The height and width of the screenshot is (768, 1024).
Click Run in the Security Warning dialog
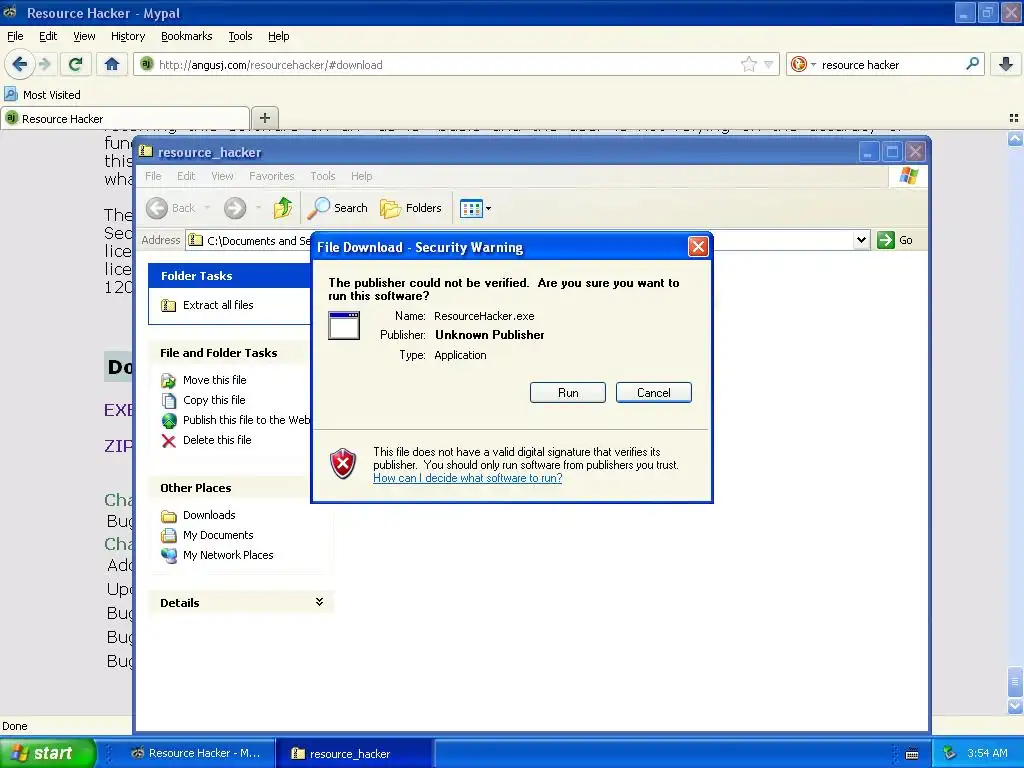pos(568,392)
